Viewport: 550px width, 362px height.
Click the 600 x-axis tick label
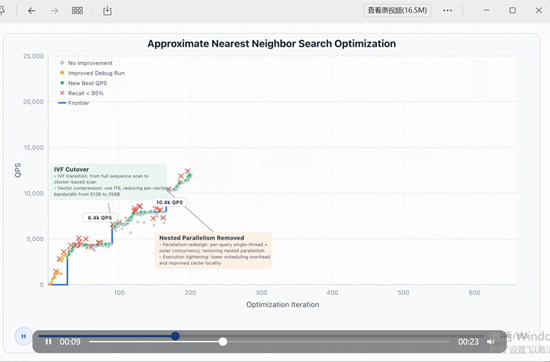[475, 293]
